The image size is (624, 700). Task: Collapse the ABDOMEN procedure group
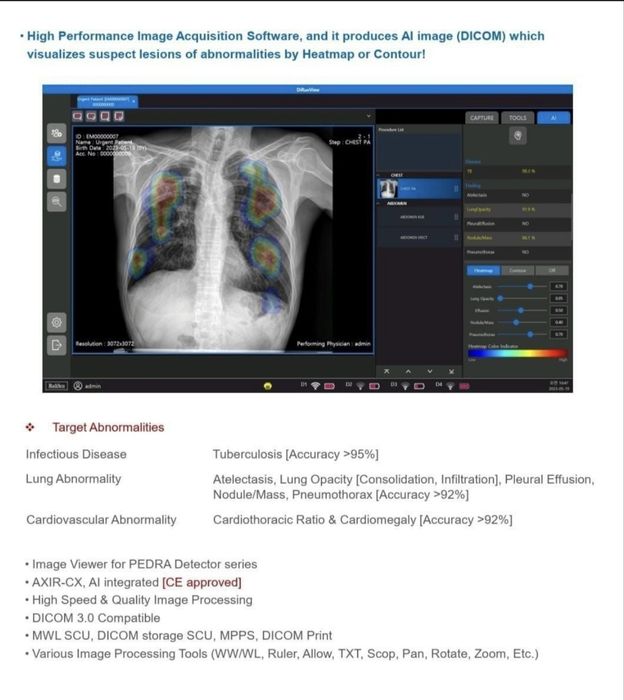coord(380,203)
